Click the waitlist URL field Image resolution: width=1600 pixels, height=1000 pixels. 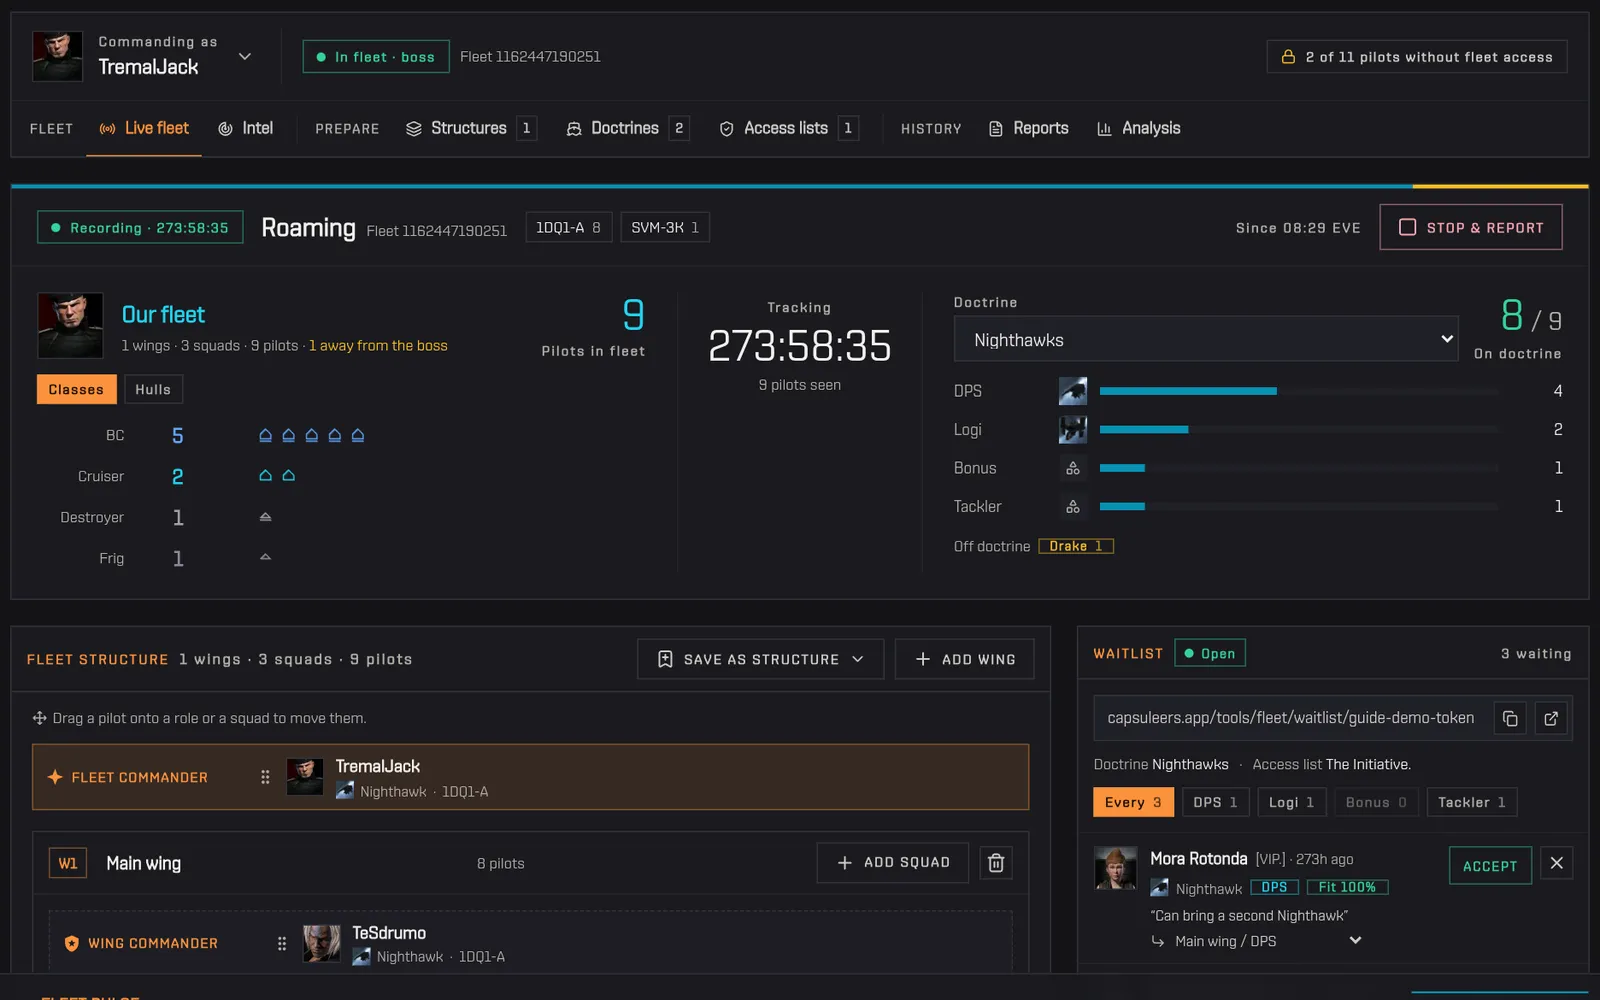point(1290,718)
